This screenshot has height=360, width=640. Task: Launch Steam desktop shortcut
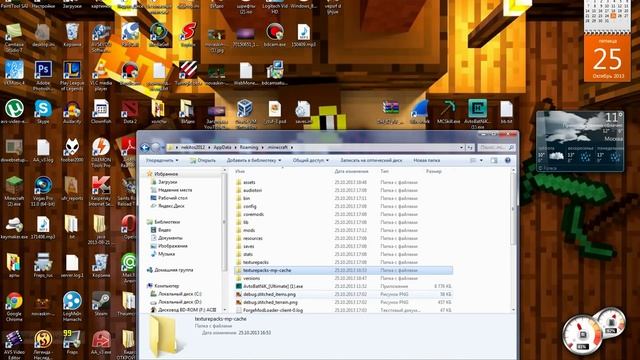tap(101, 303)
